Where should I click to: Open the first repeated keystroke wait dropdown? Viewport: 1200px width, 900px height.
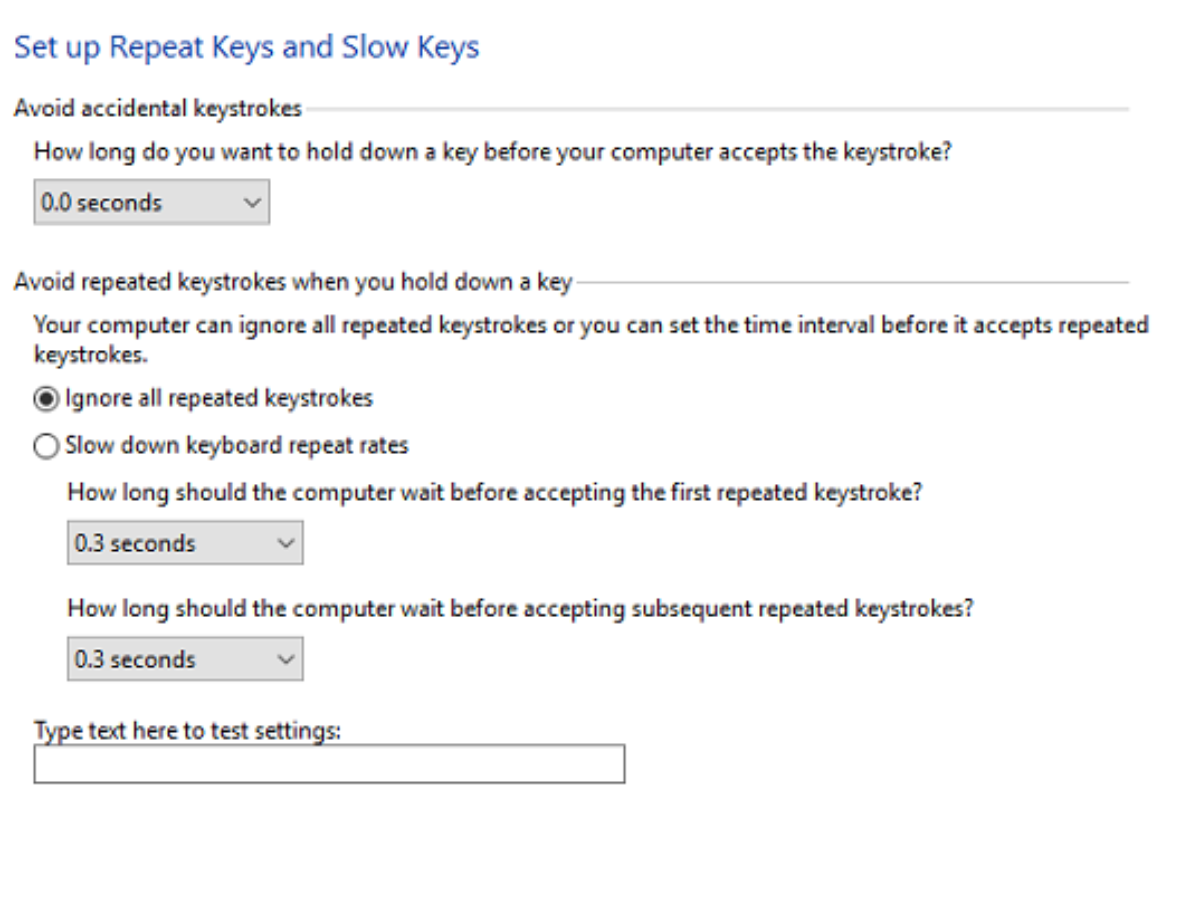tap(184, 544)
